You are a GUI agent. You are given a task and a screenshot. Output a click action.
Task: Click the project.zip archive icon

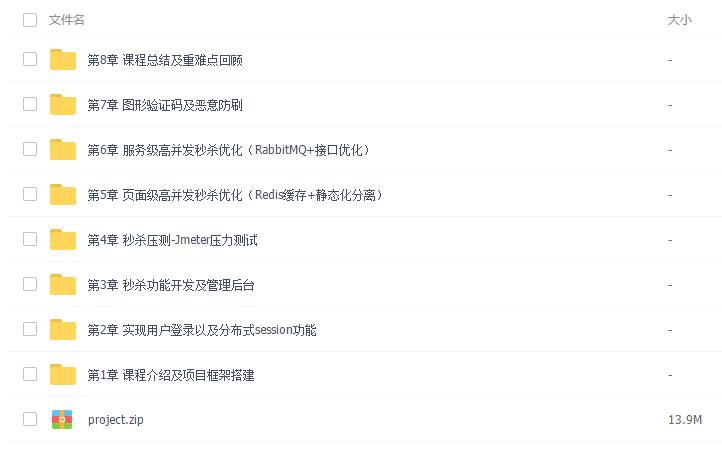click(63, 420)
